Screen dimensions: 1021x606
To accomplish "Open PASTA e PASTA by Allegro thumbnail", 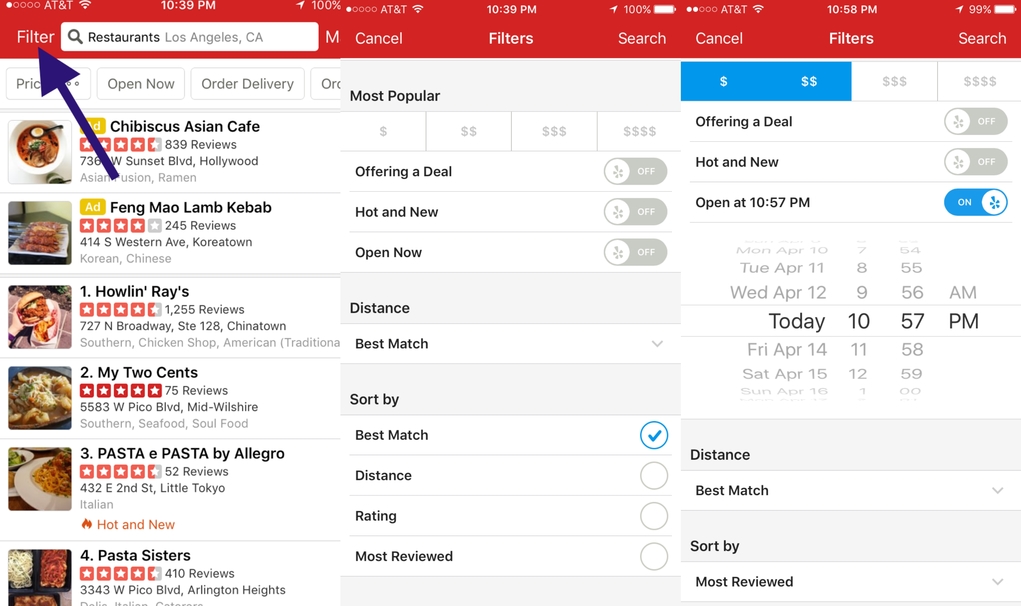I will coord(40,478).
